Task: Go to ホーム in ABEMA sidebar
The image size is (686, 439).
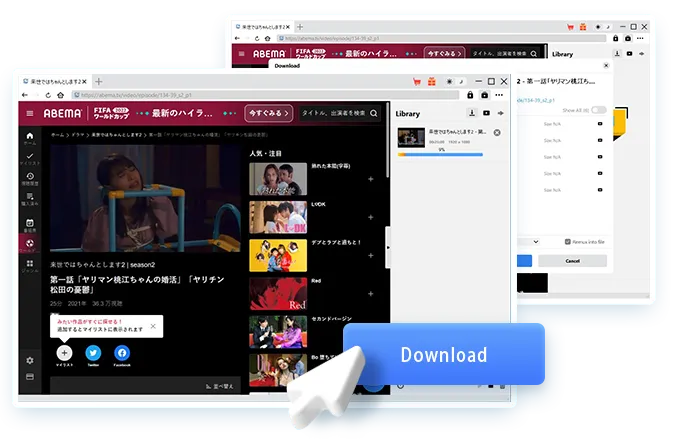Action: pyautogui.click(x=30, y=138)
